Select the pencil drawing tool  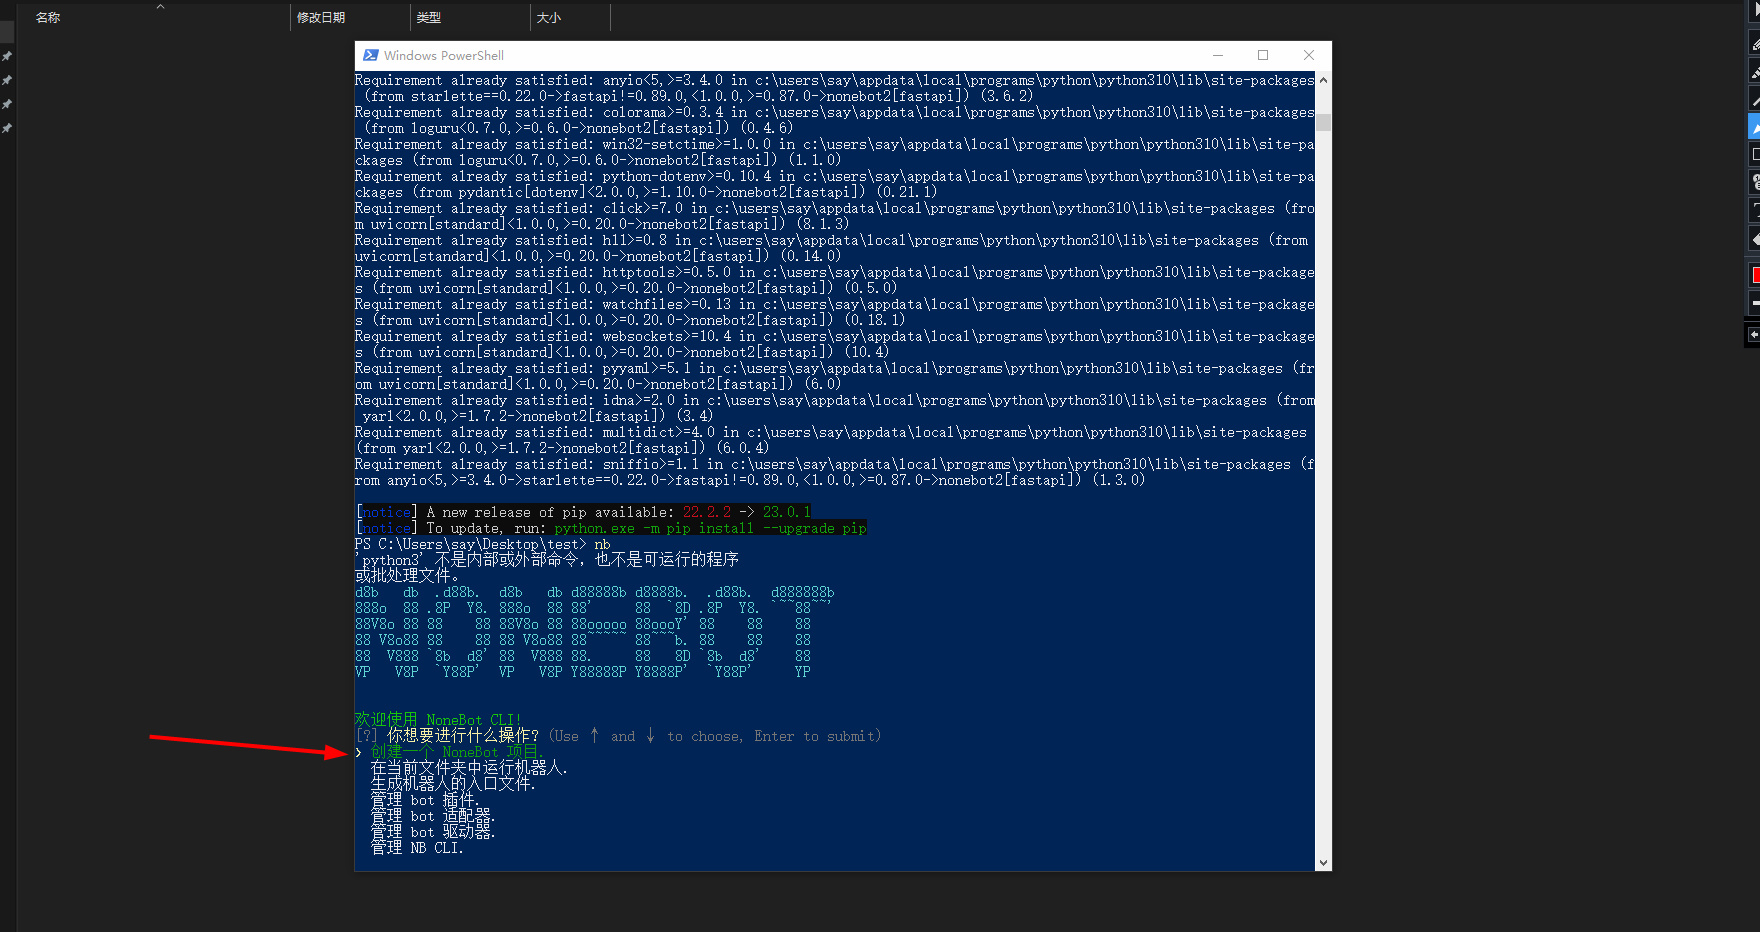click(x=1754, y=44)
